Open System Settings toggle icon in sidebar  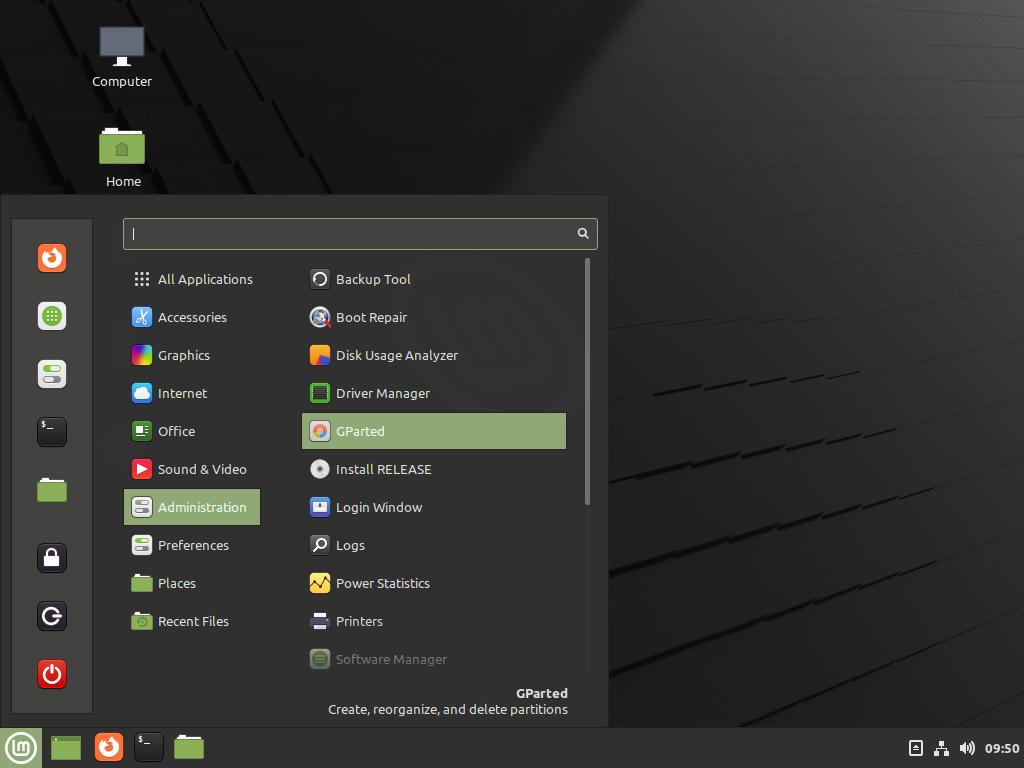(x=52, y=374)
